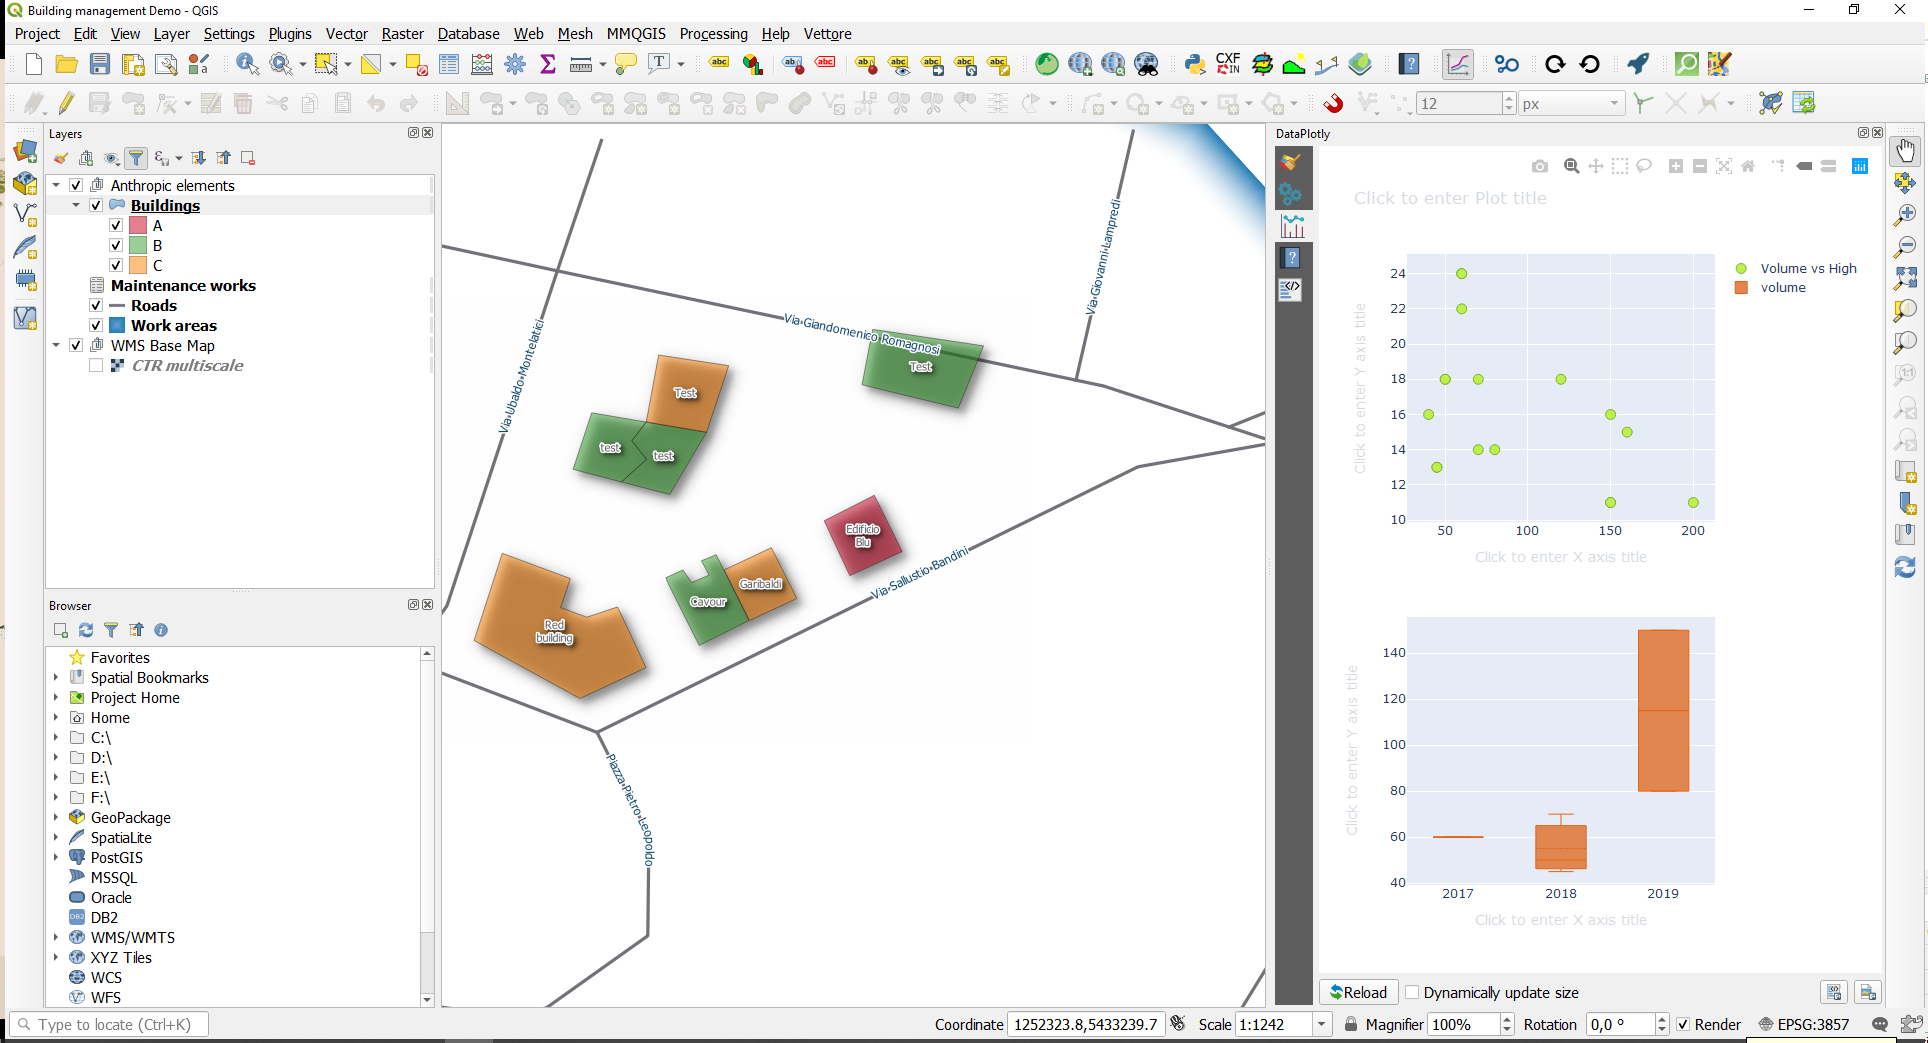Download plot as image camera icon
Screen dimensions: 1928x1043
1540,166
